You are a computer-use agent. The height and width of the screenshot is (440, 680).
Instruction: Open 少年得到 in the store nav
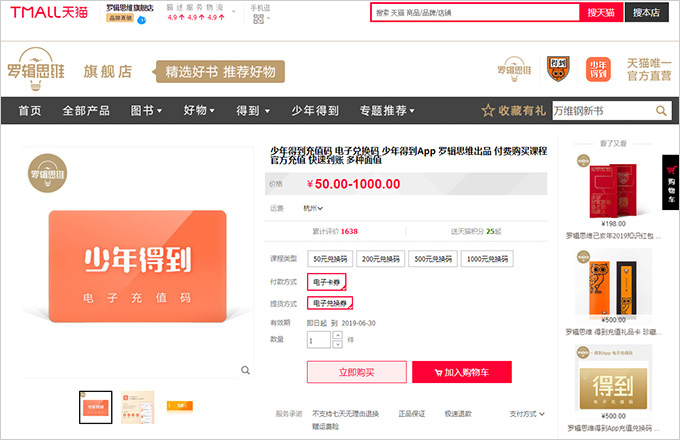[315, 111]
